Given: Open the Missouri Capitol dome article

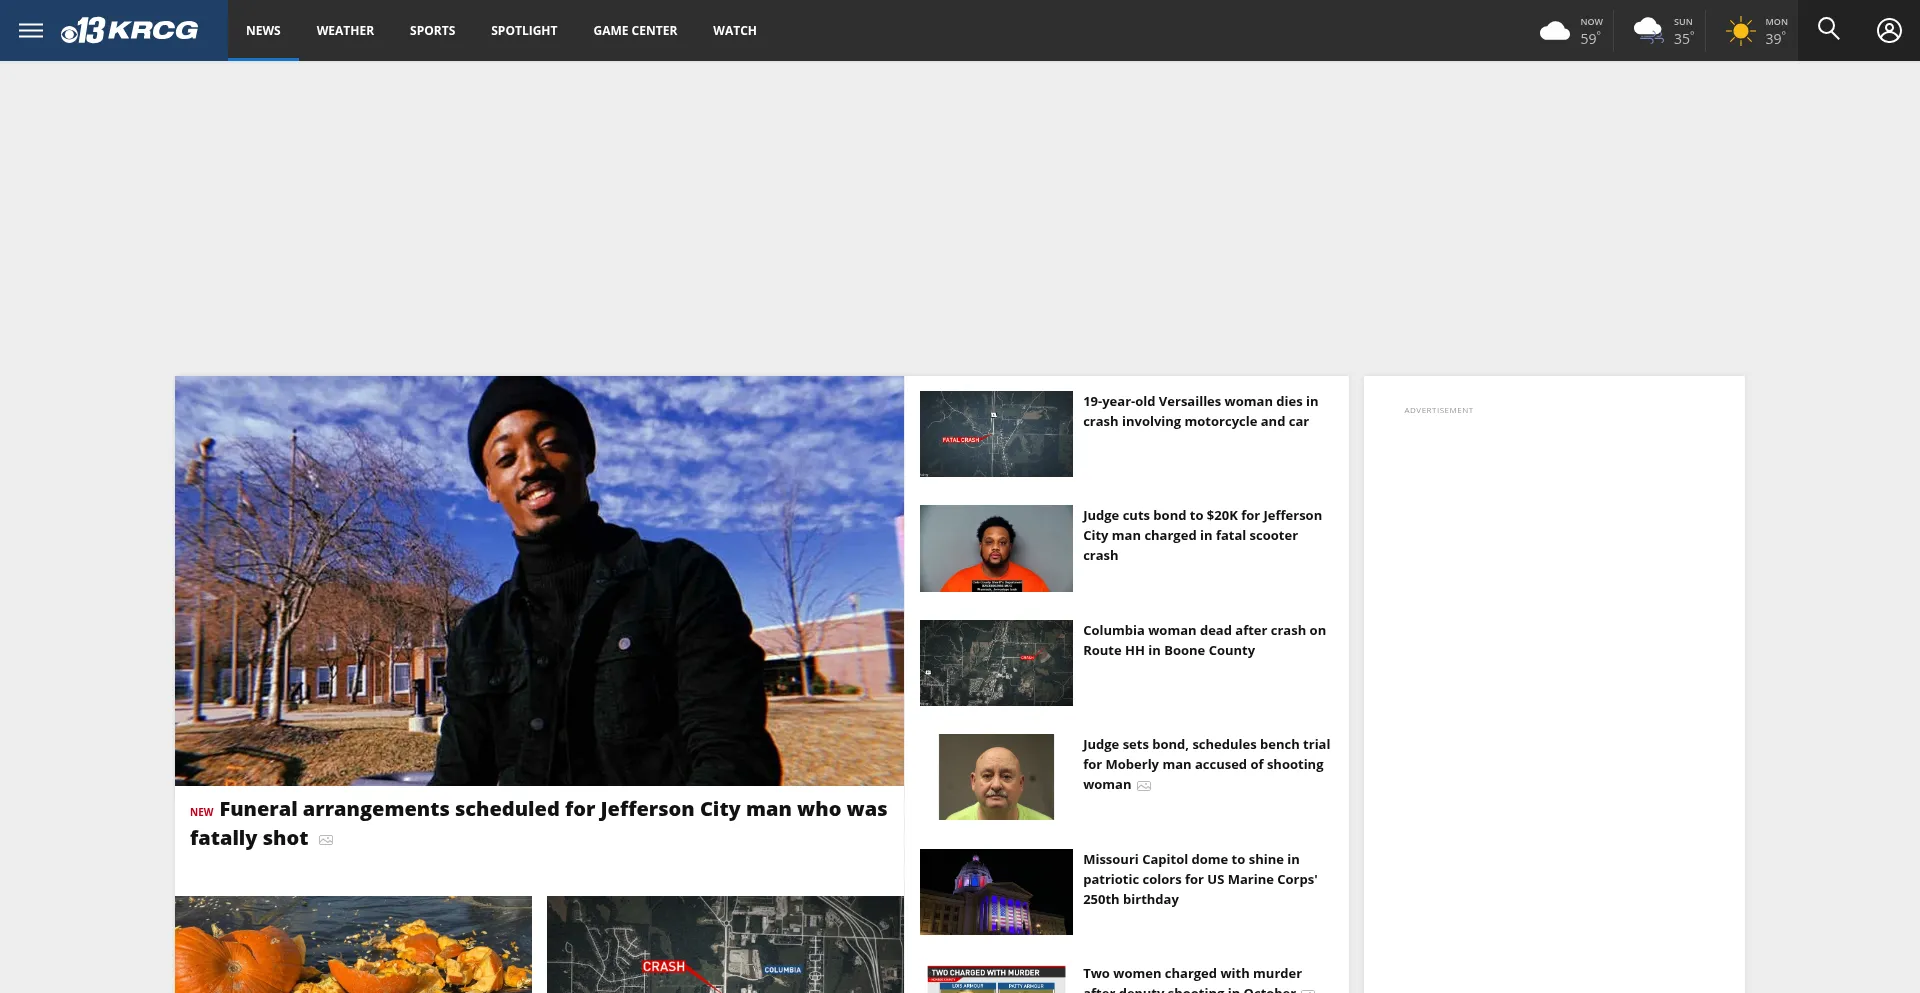Looking at the screenshot, I should [x=1200, y=879].
